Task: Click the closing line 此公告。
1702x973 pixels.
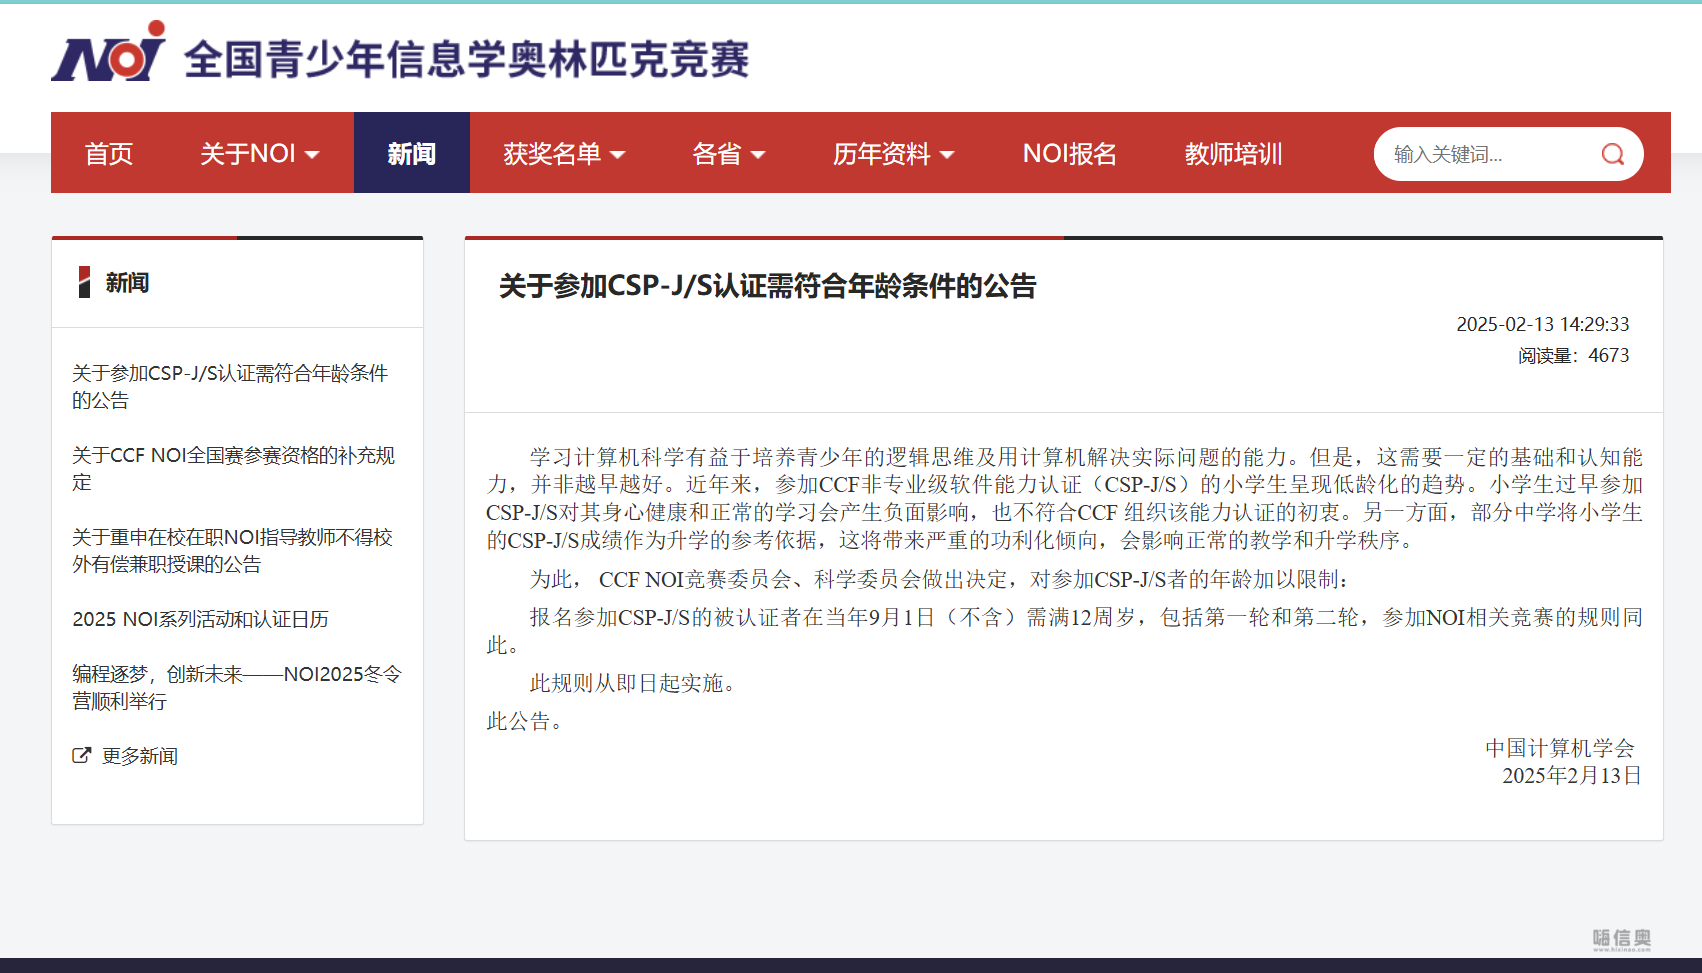Action: pyautogui.click(x=525, y=721)
